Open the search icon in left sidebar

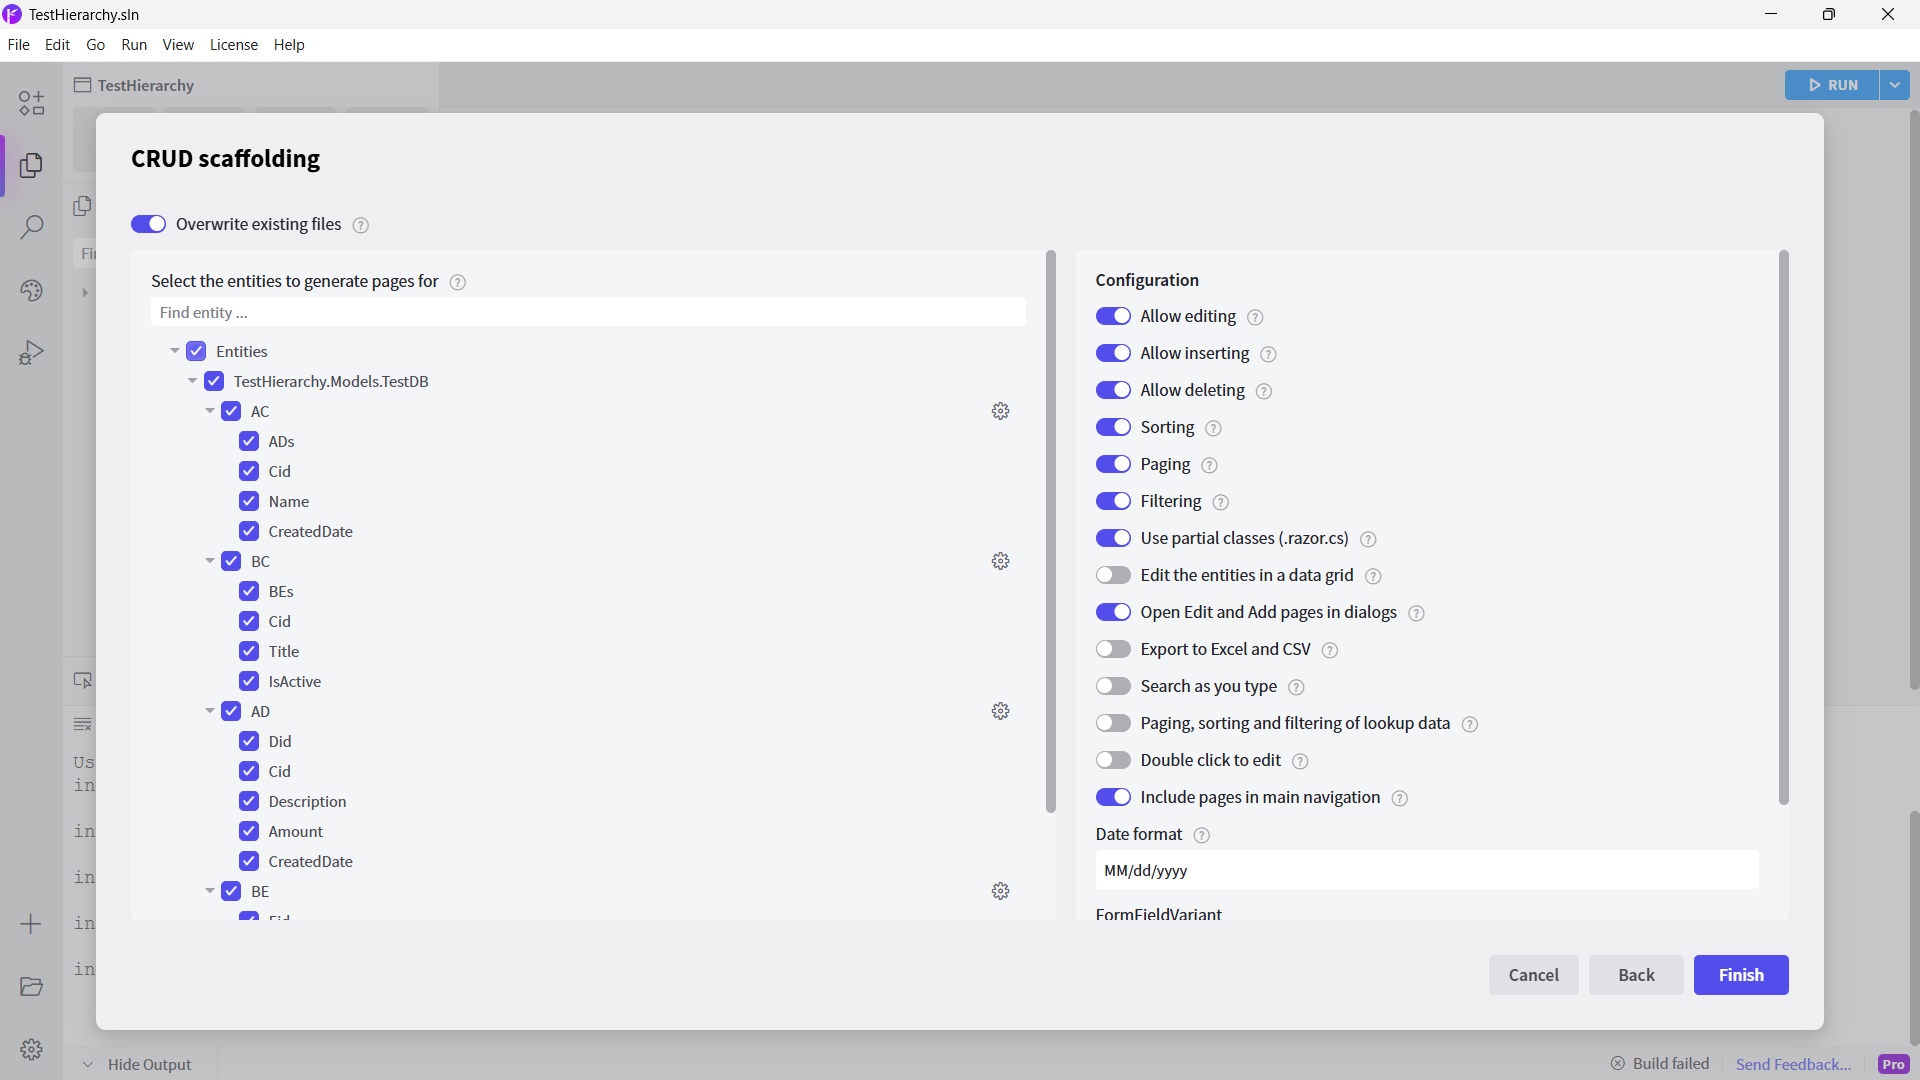(31, 227)
